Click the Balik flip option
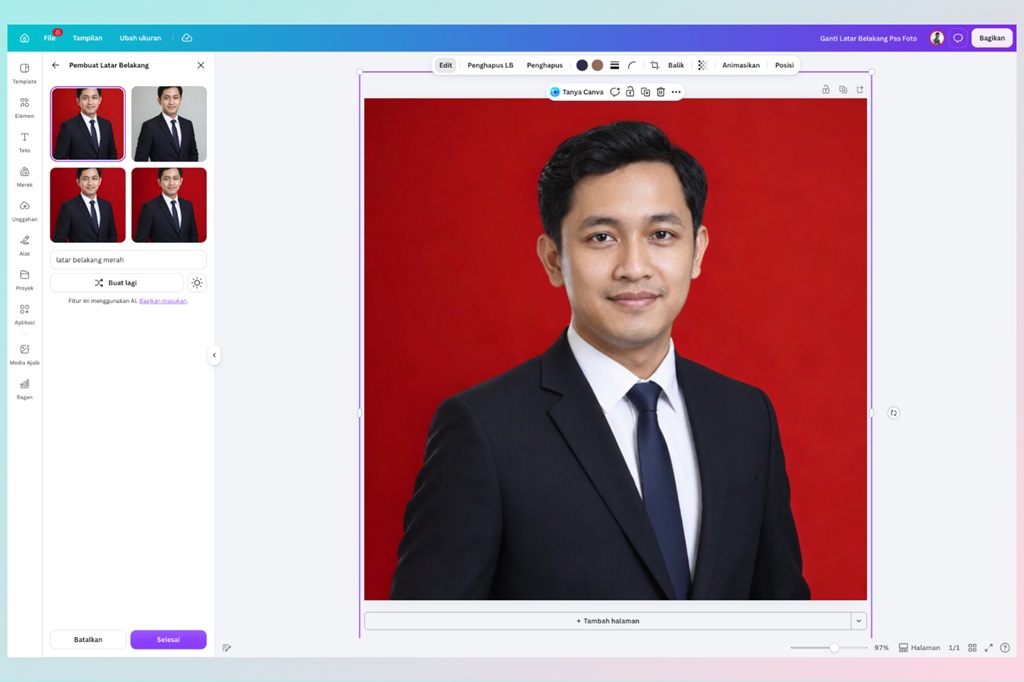This screenshot has height=682, width=1024. (676, 65)
